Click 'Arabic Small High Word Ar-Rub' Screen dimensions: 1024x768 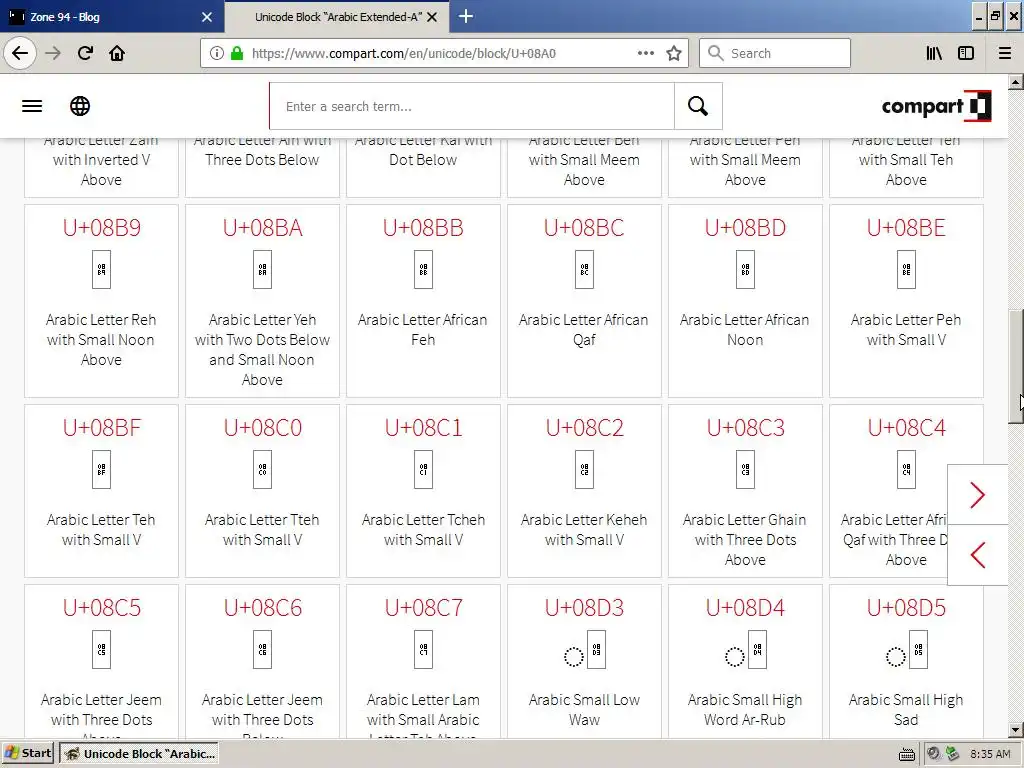745,710
